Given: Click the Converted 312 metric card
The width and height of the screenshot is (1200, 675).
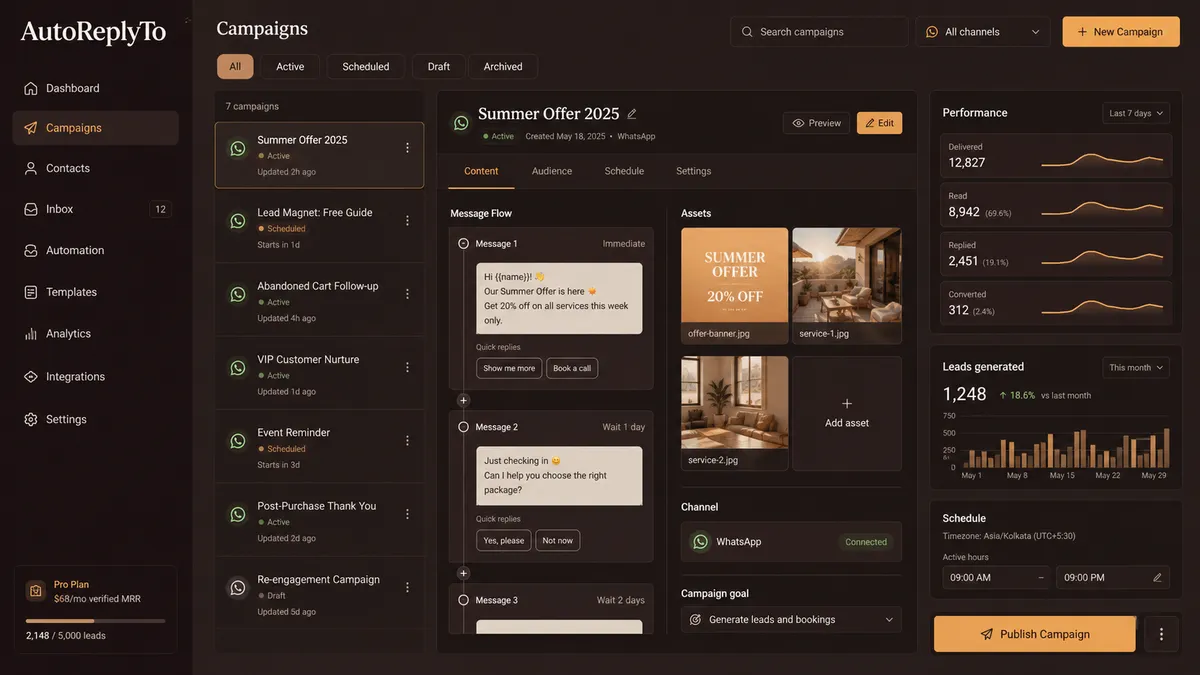Looking at the screenshot, I should point(1058,303).
